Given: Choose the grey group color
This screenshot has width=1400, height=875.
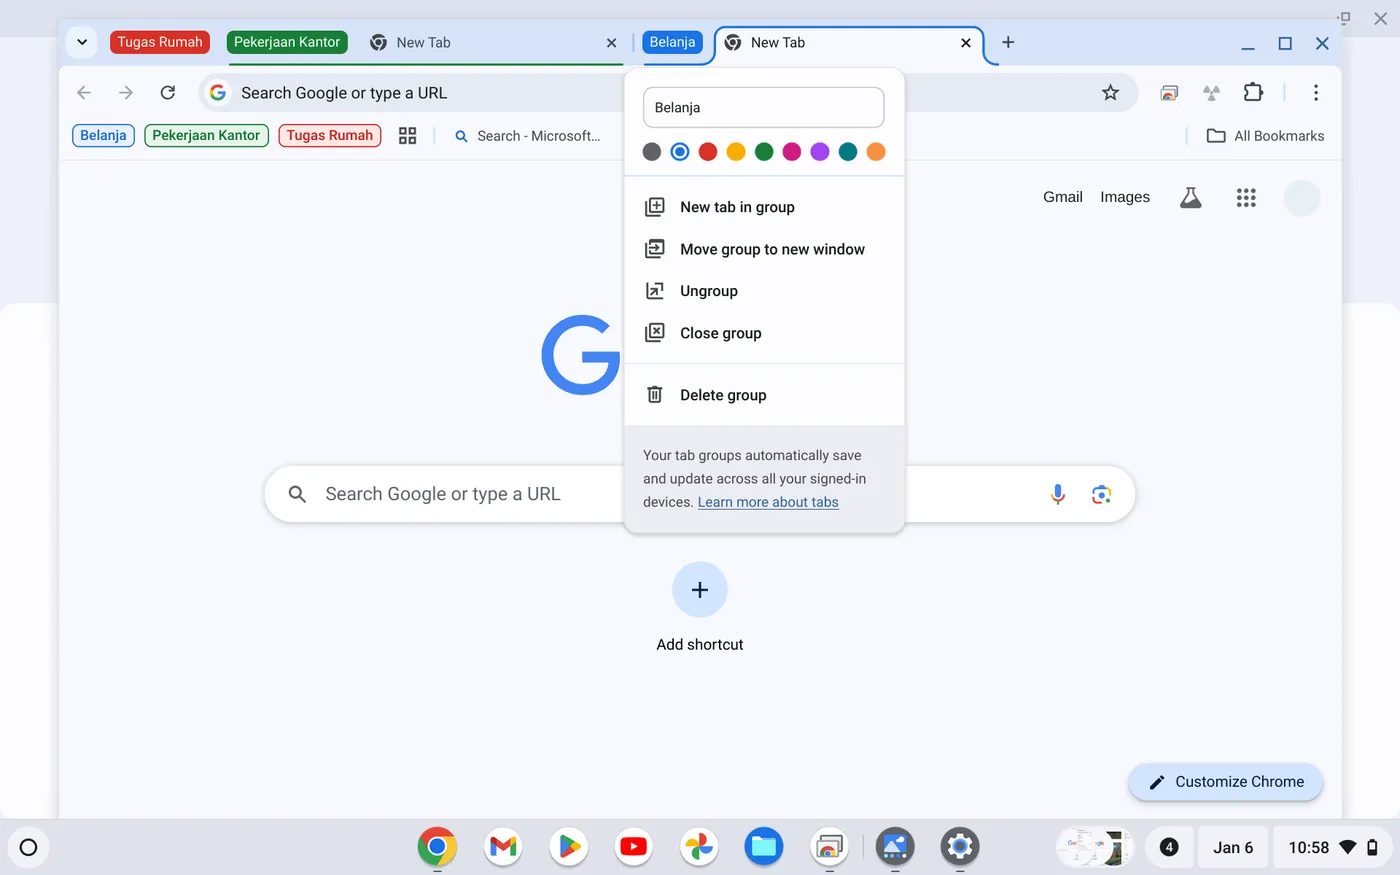Looking at the screenshot, I should pos(652,152).
